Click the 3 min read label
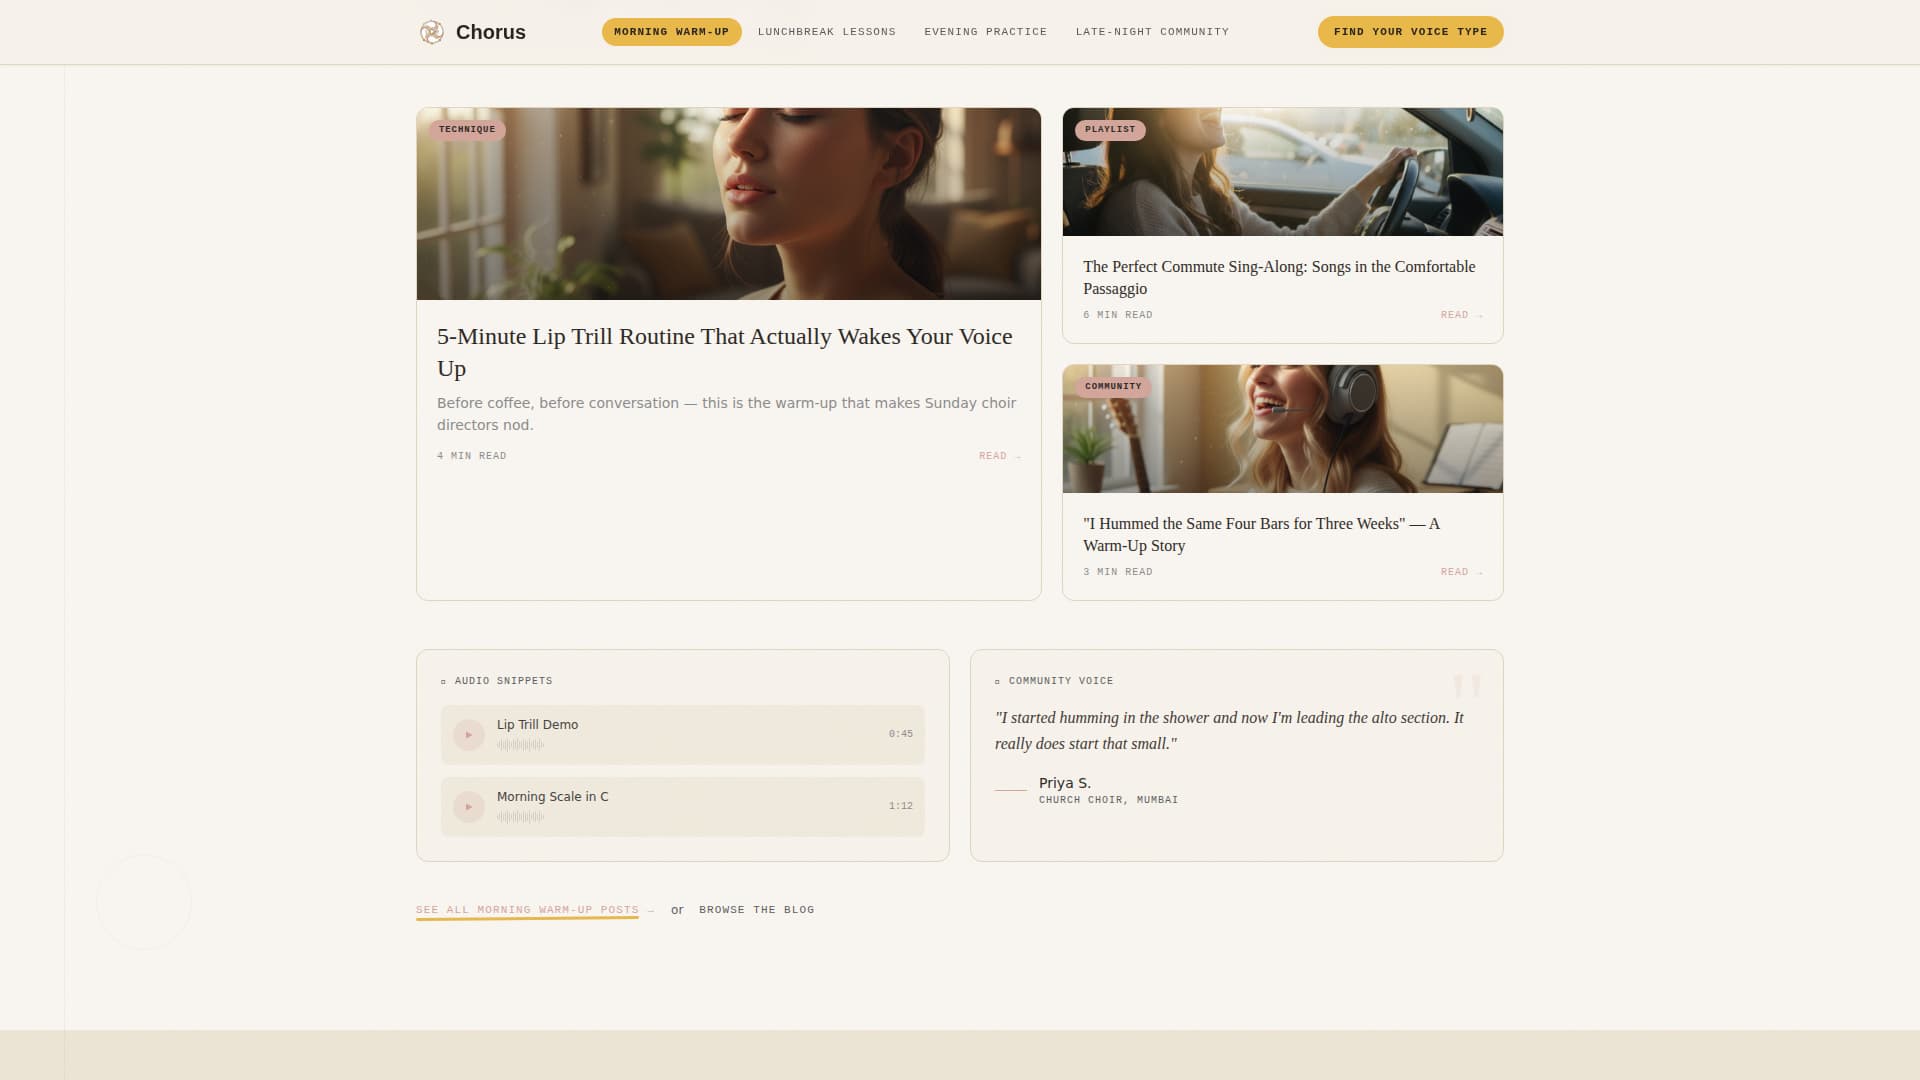 pyautogui.click(x=1117, y=572)
